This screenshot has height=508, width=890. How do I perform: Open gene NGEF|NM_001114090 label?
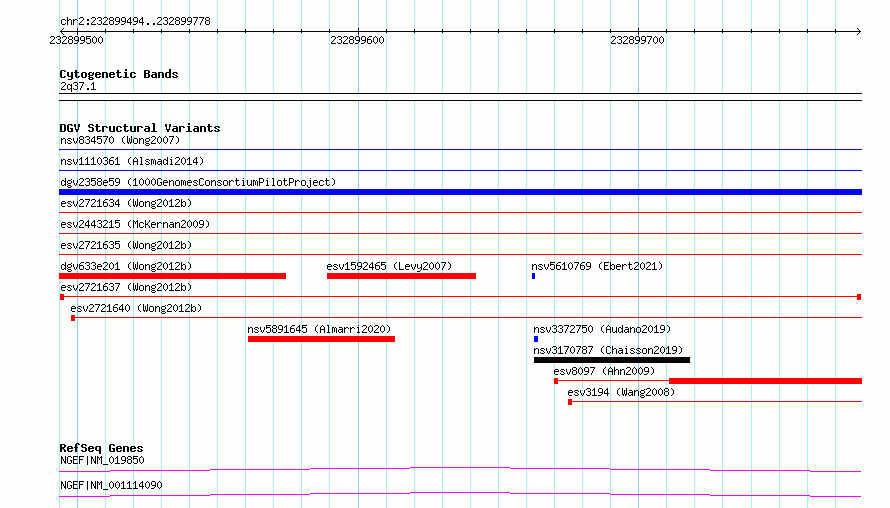(111, 485)
